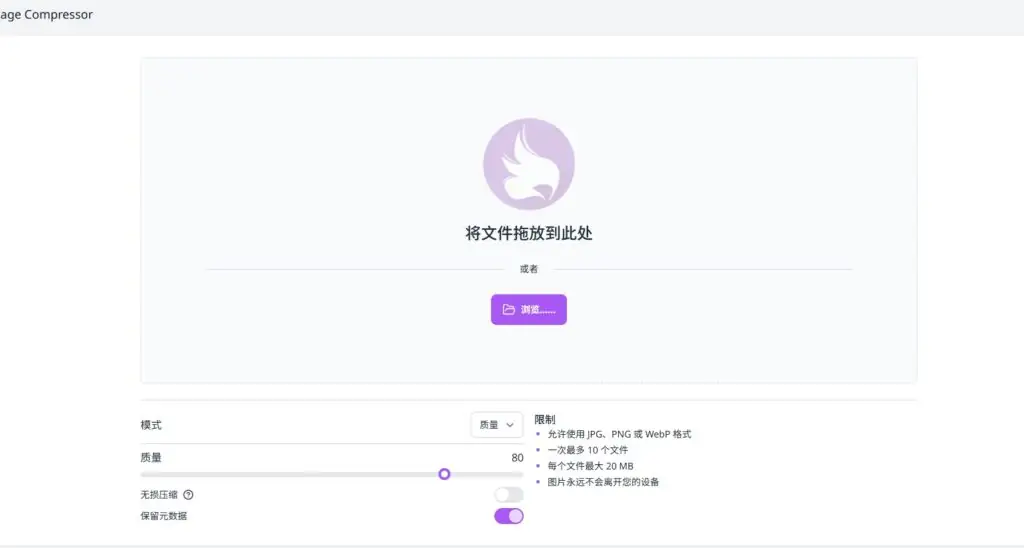
Task: Click the 质量 slider label
Action: point(151,458)
